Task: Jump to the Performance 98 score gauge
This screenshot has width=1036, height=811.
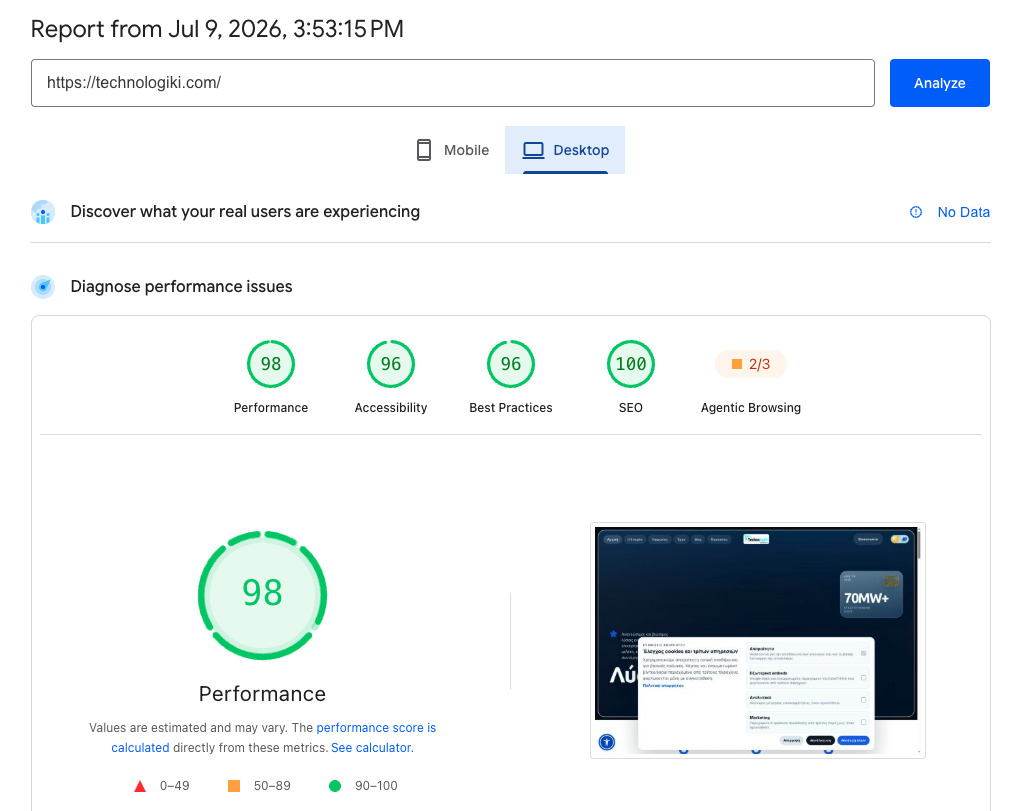Action: pyautogui.click(x=271, y=364)
